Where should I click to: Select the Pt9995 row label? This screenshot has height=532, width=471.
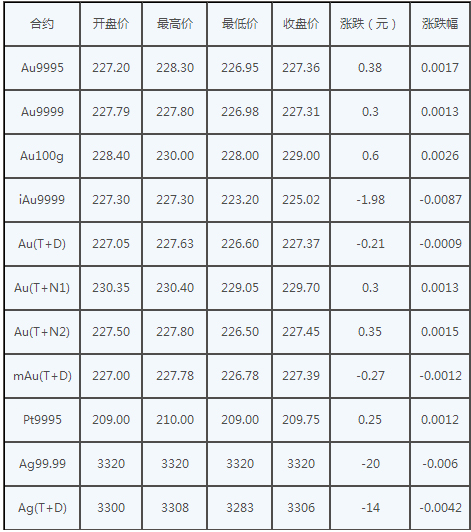[x=42, y=420]
